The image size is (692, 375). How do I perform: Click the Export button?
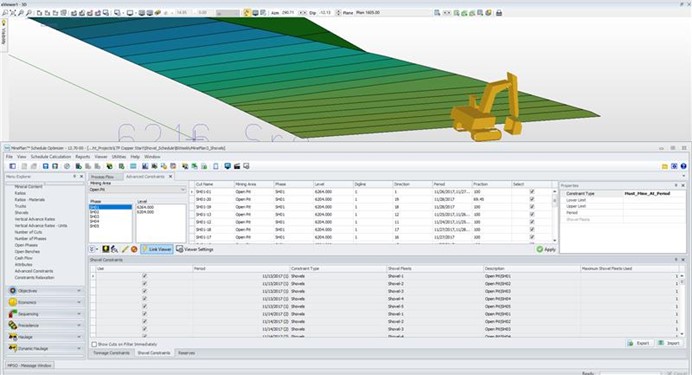click(639, 343)
